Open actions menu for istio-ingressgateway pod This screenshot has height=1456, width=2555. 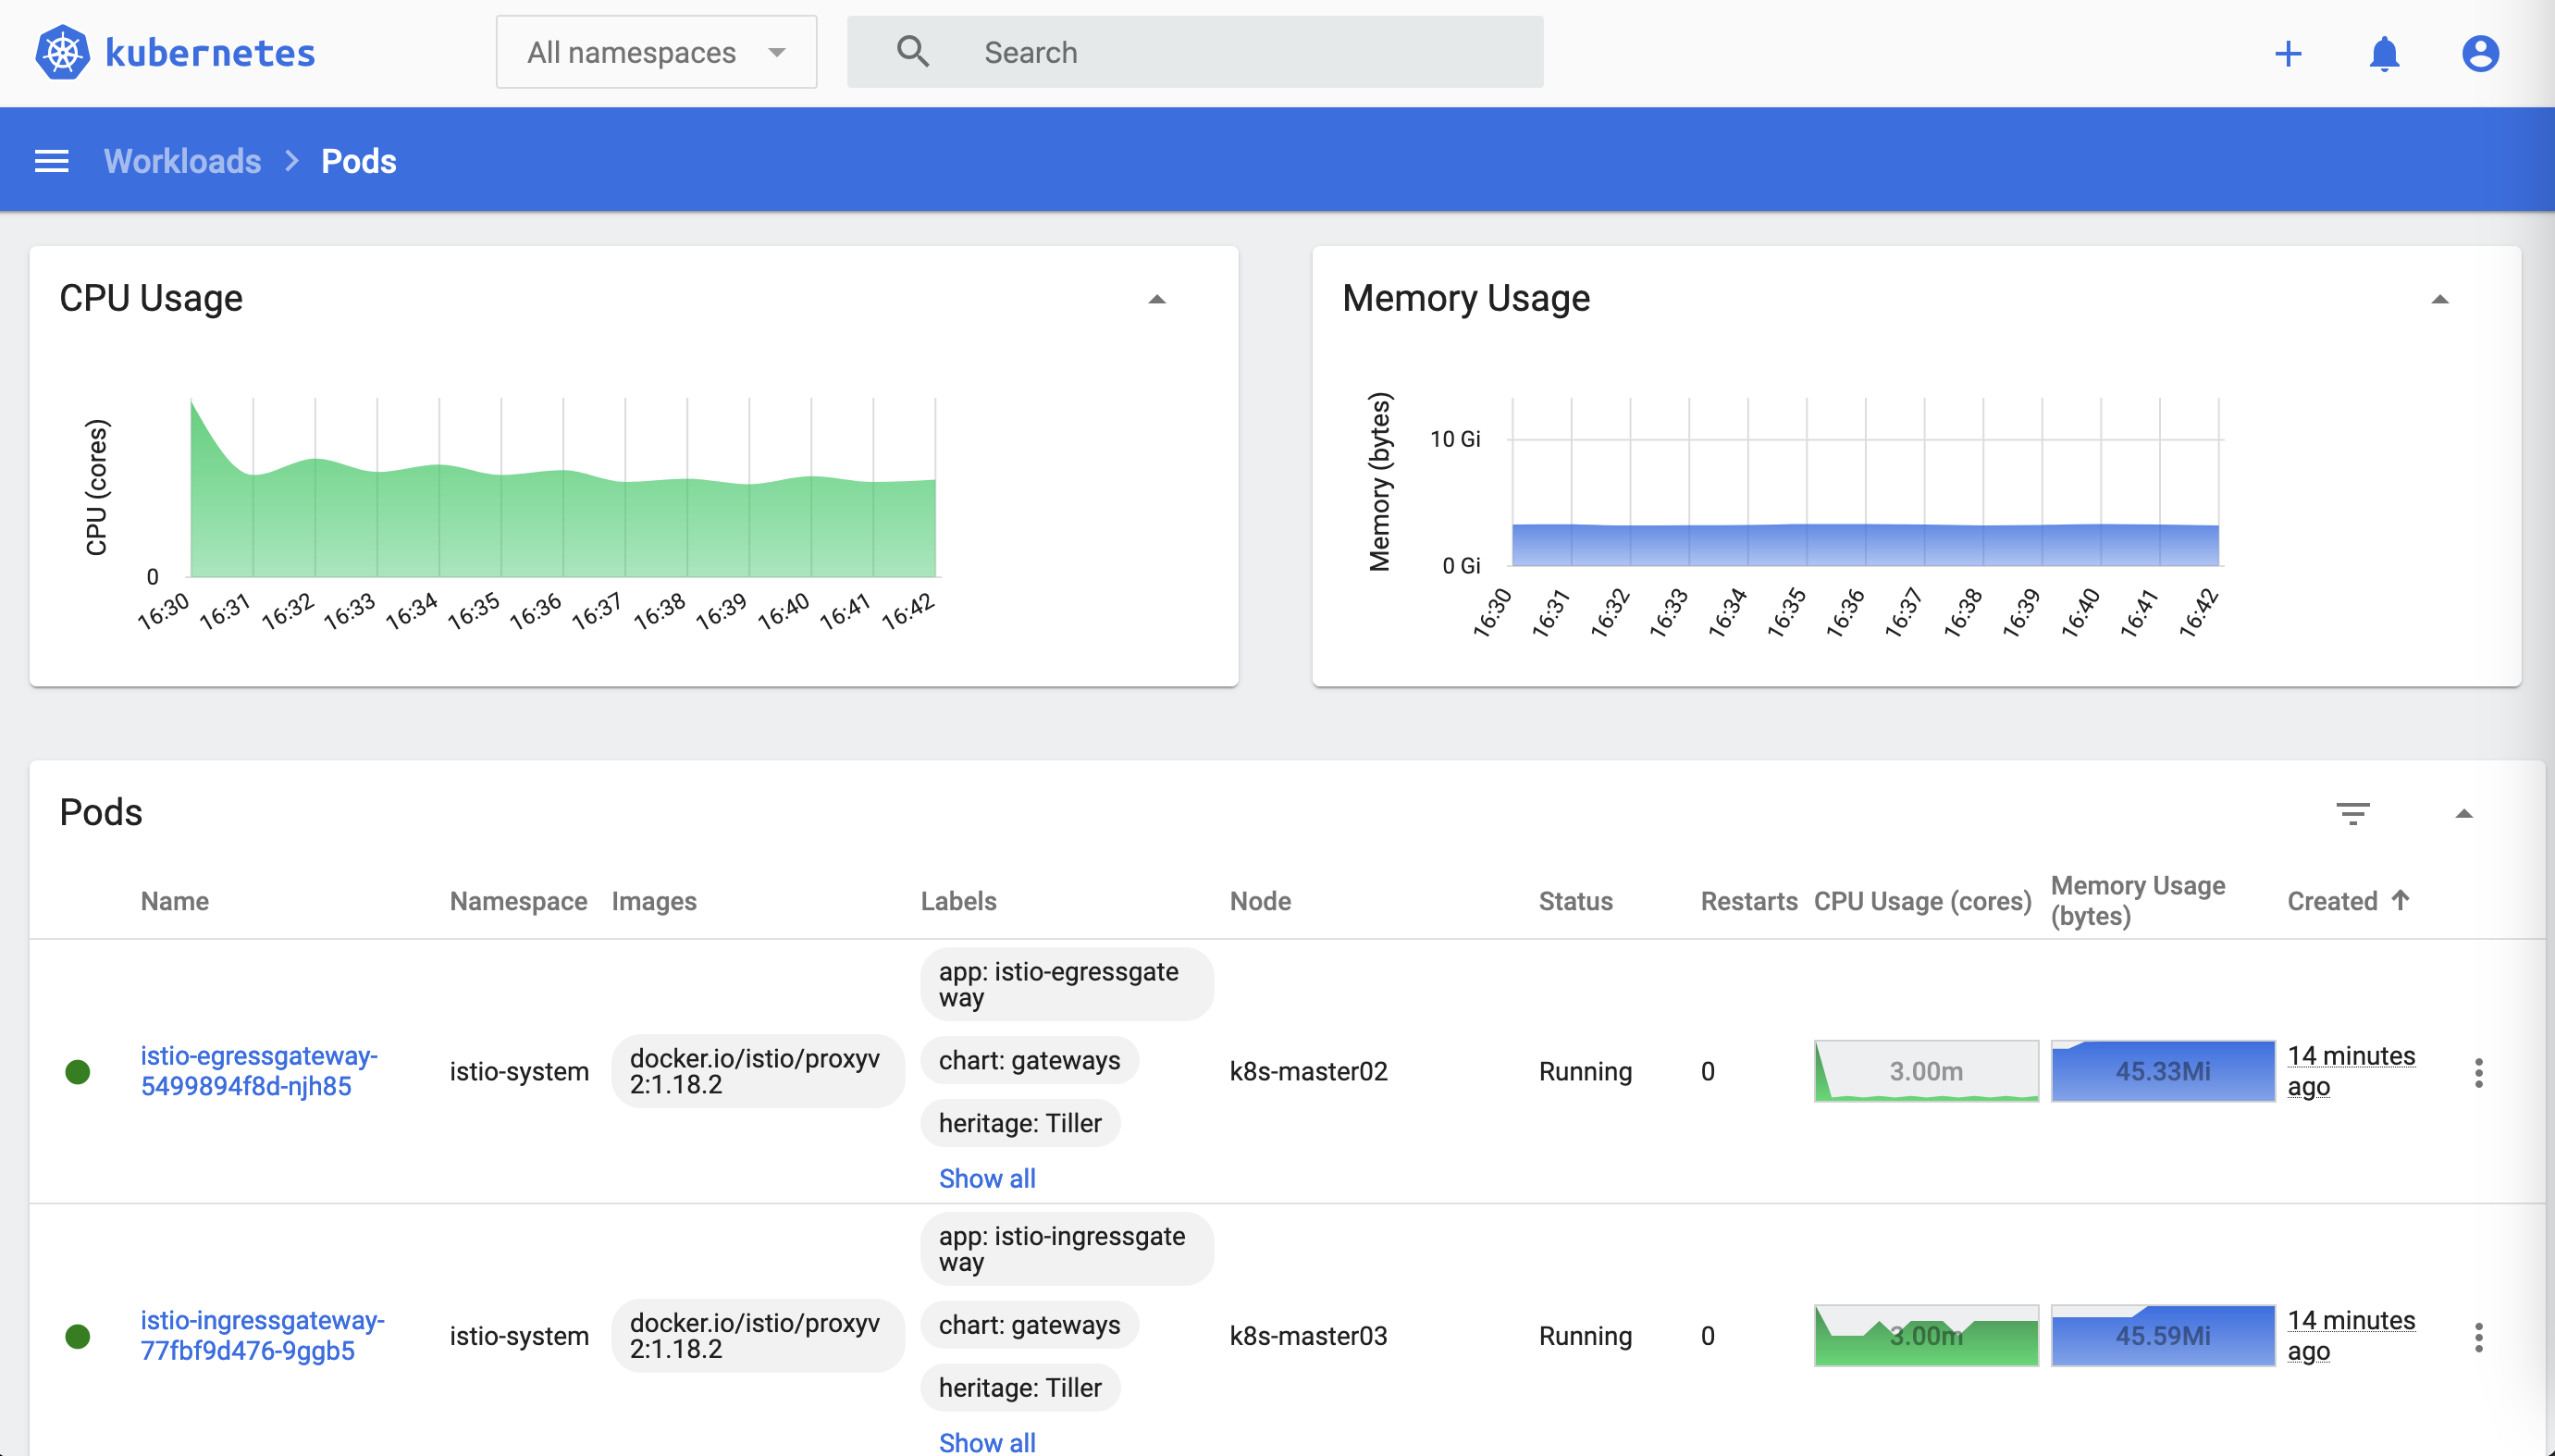tap(2478, 1337)
